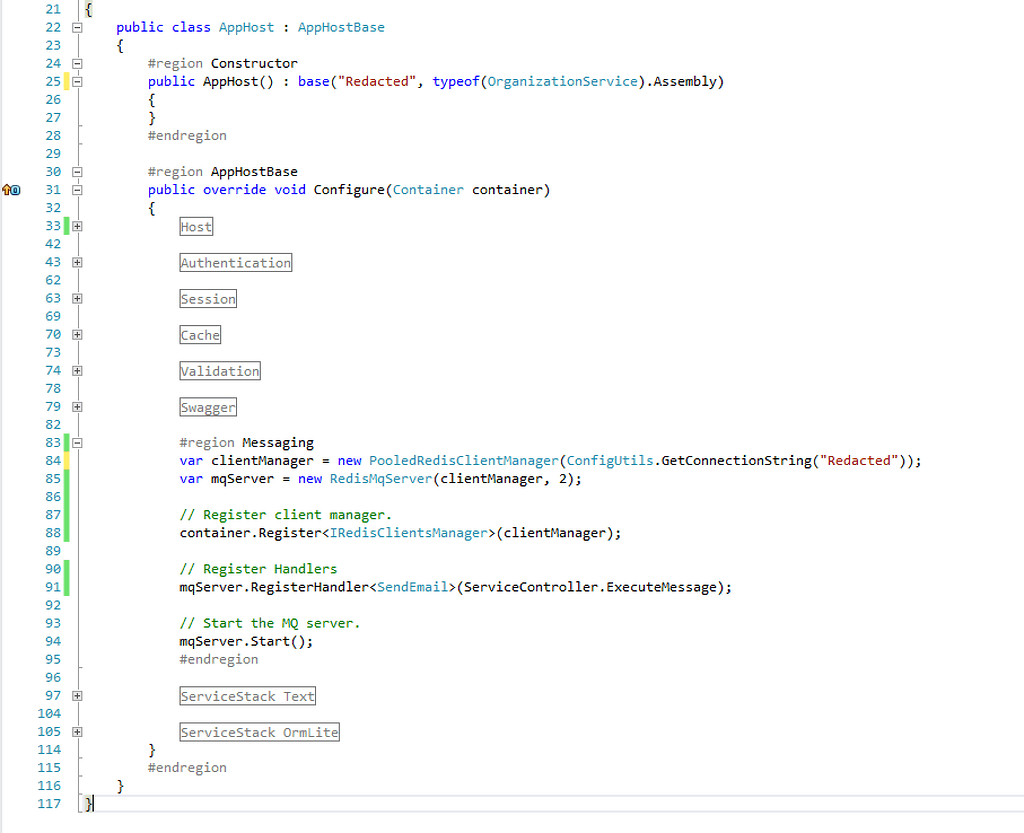Collapse the AppHostBase region
The image size is (1024, 833).
pos(77,171)
